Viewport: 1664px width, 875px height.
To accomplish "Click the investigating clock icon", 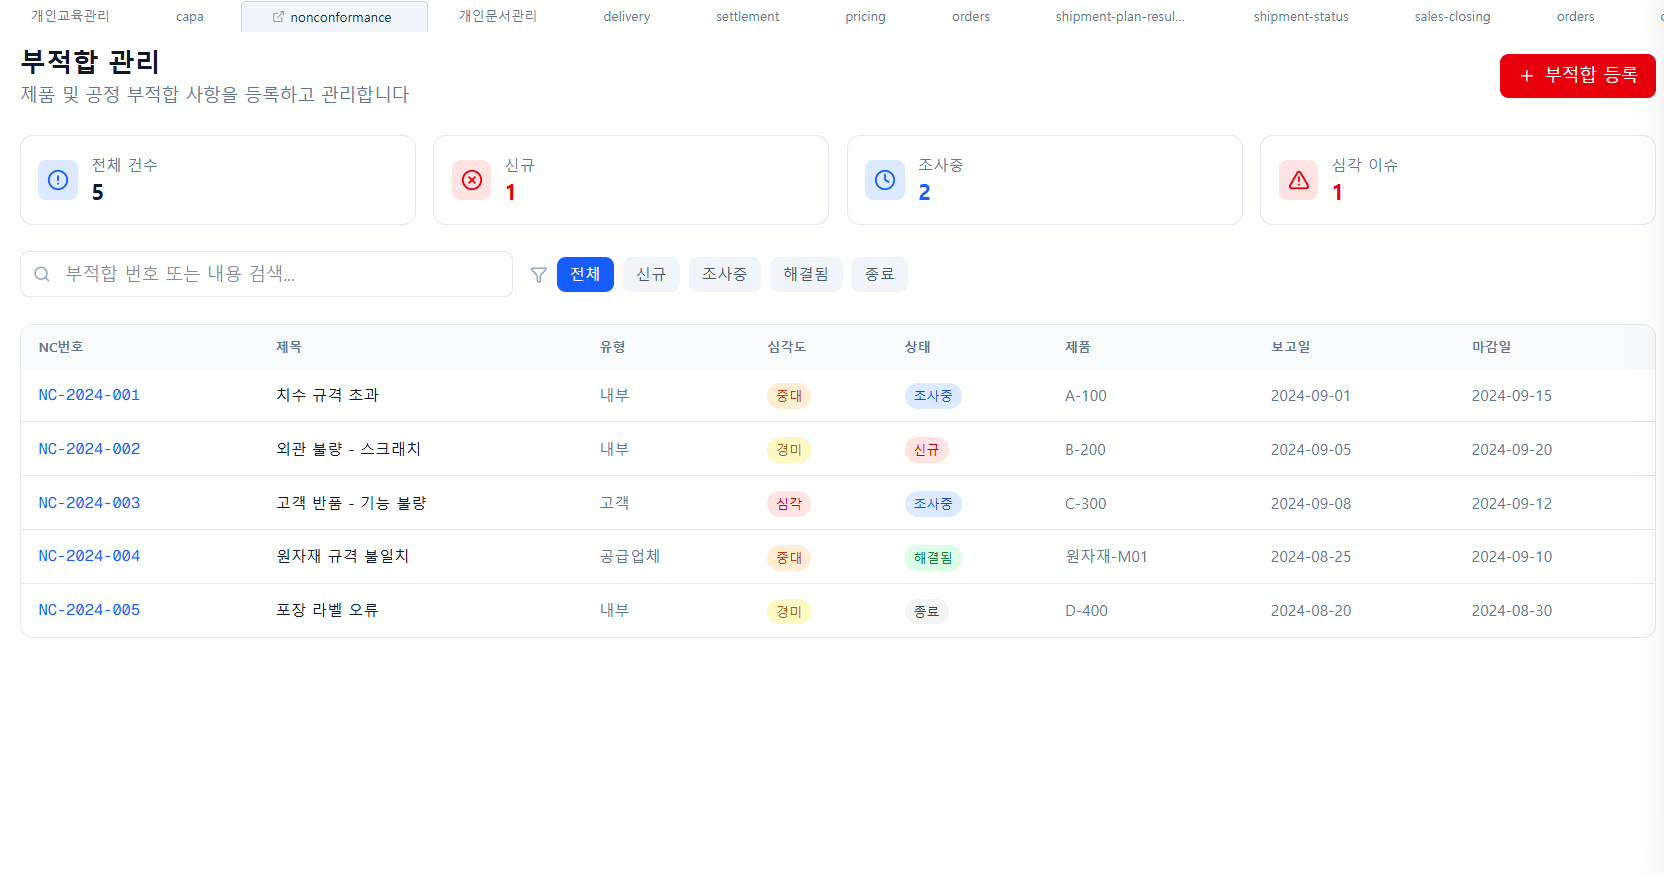I will (x=885, y=180).
